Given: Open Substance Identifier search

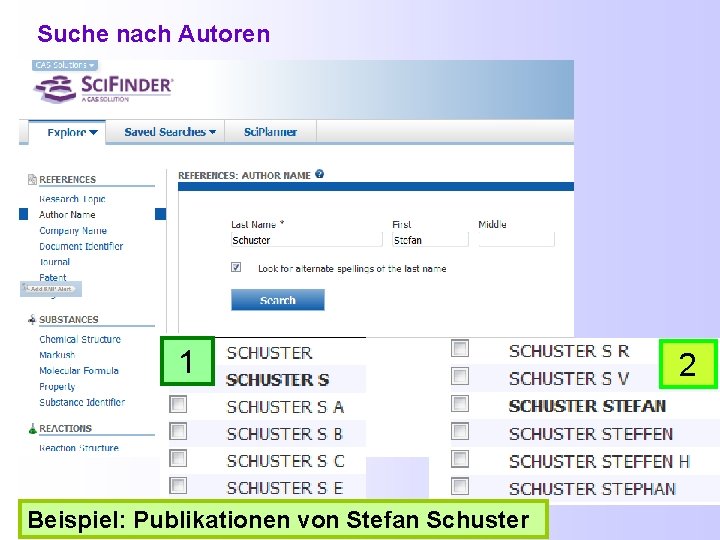Looking at the screenshot, I should (x=82, y=402).
